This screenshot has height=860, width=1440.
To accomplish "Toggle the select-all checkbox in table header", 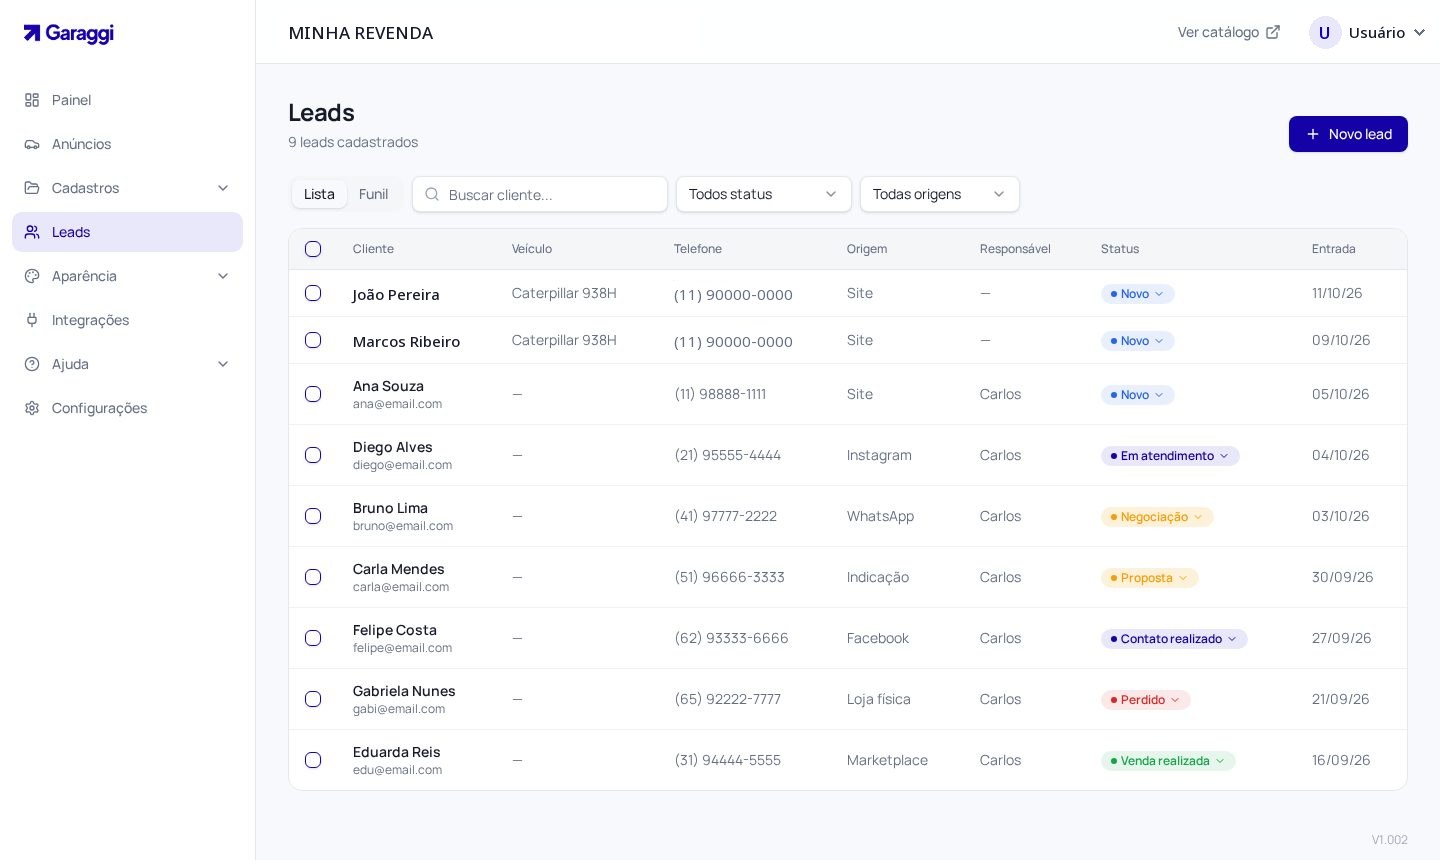I will coord(313,249).
